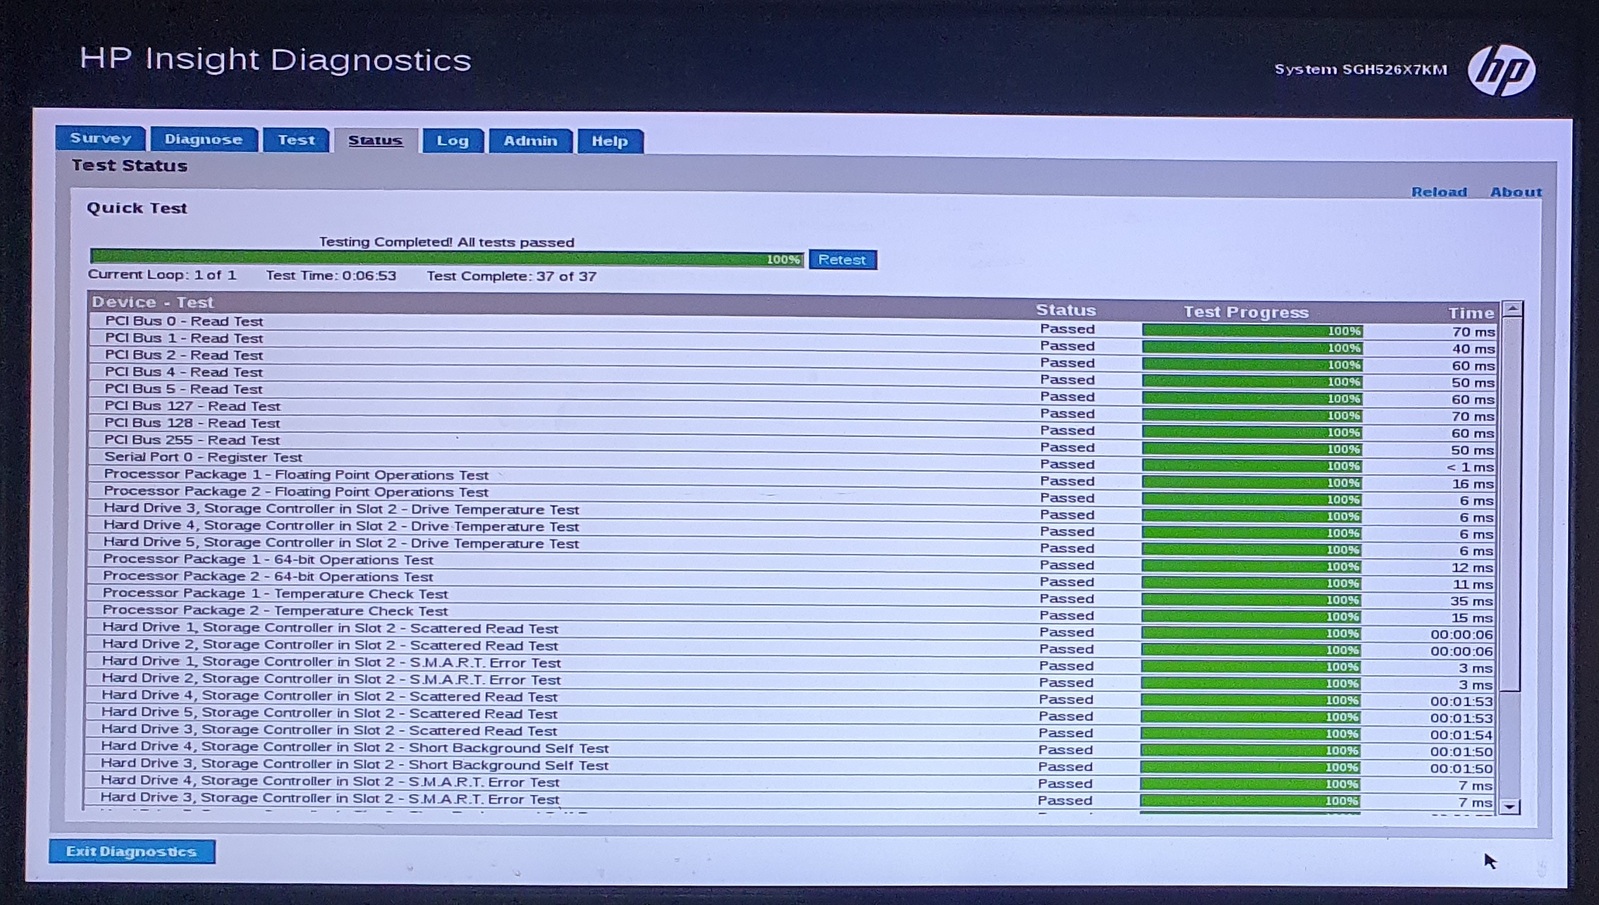This screenshot has width=1599, height=905.
Task: Click the HP Insight Diagnostics title
Action: tap(275, 59)
